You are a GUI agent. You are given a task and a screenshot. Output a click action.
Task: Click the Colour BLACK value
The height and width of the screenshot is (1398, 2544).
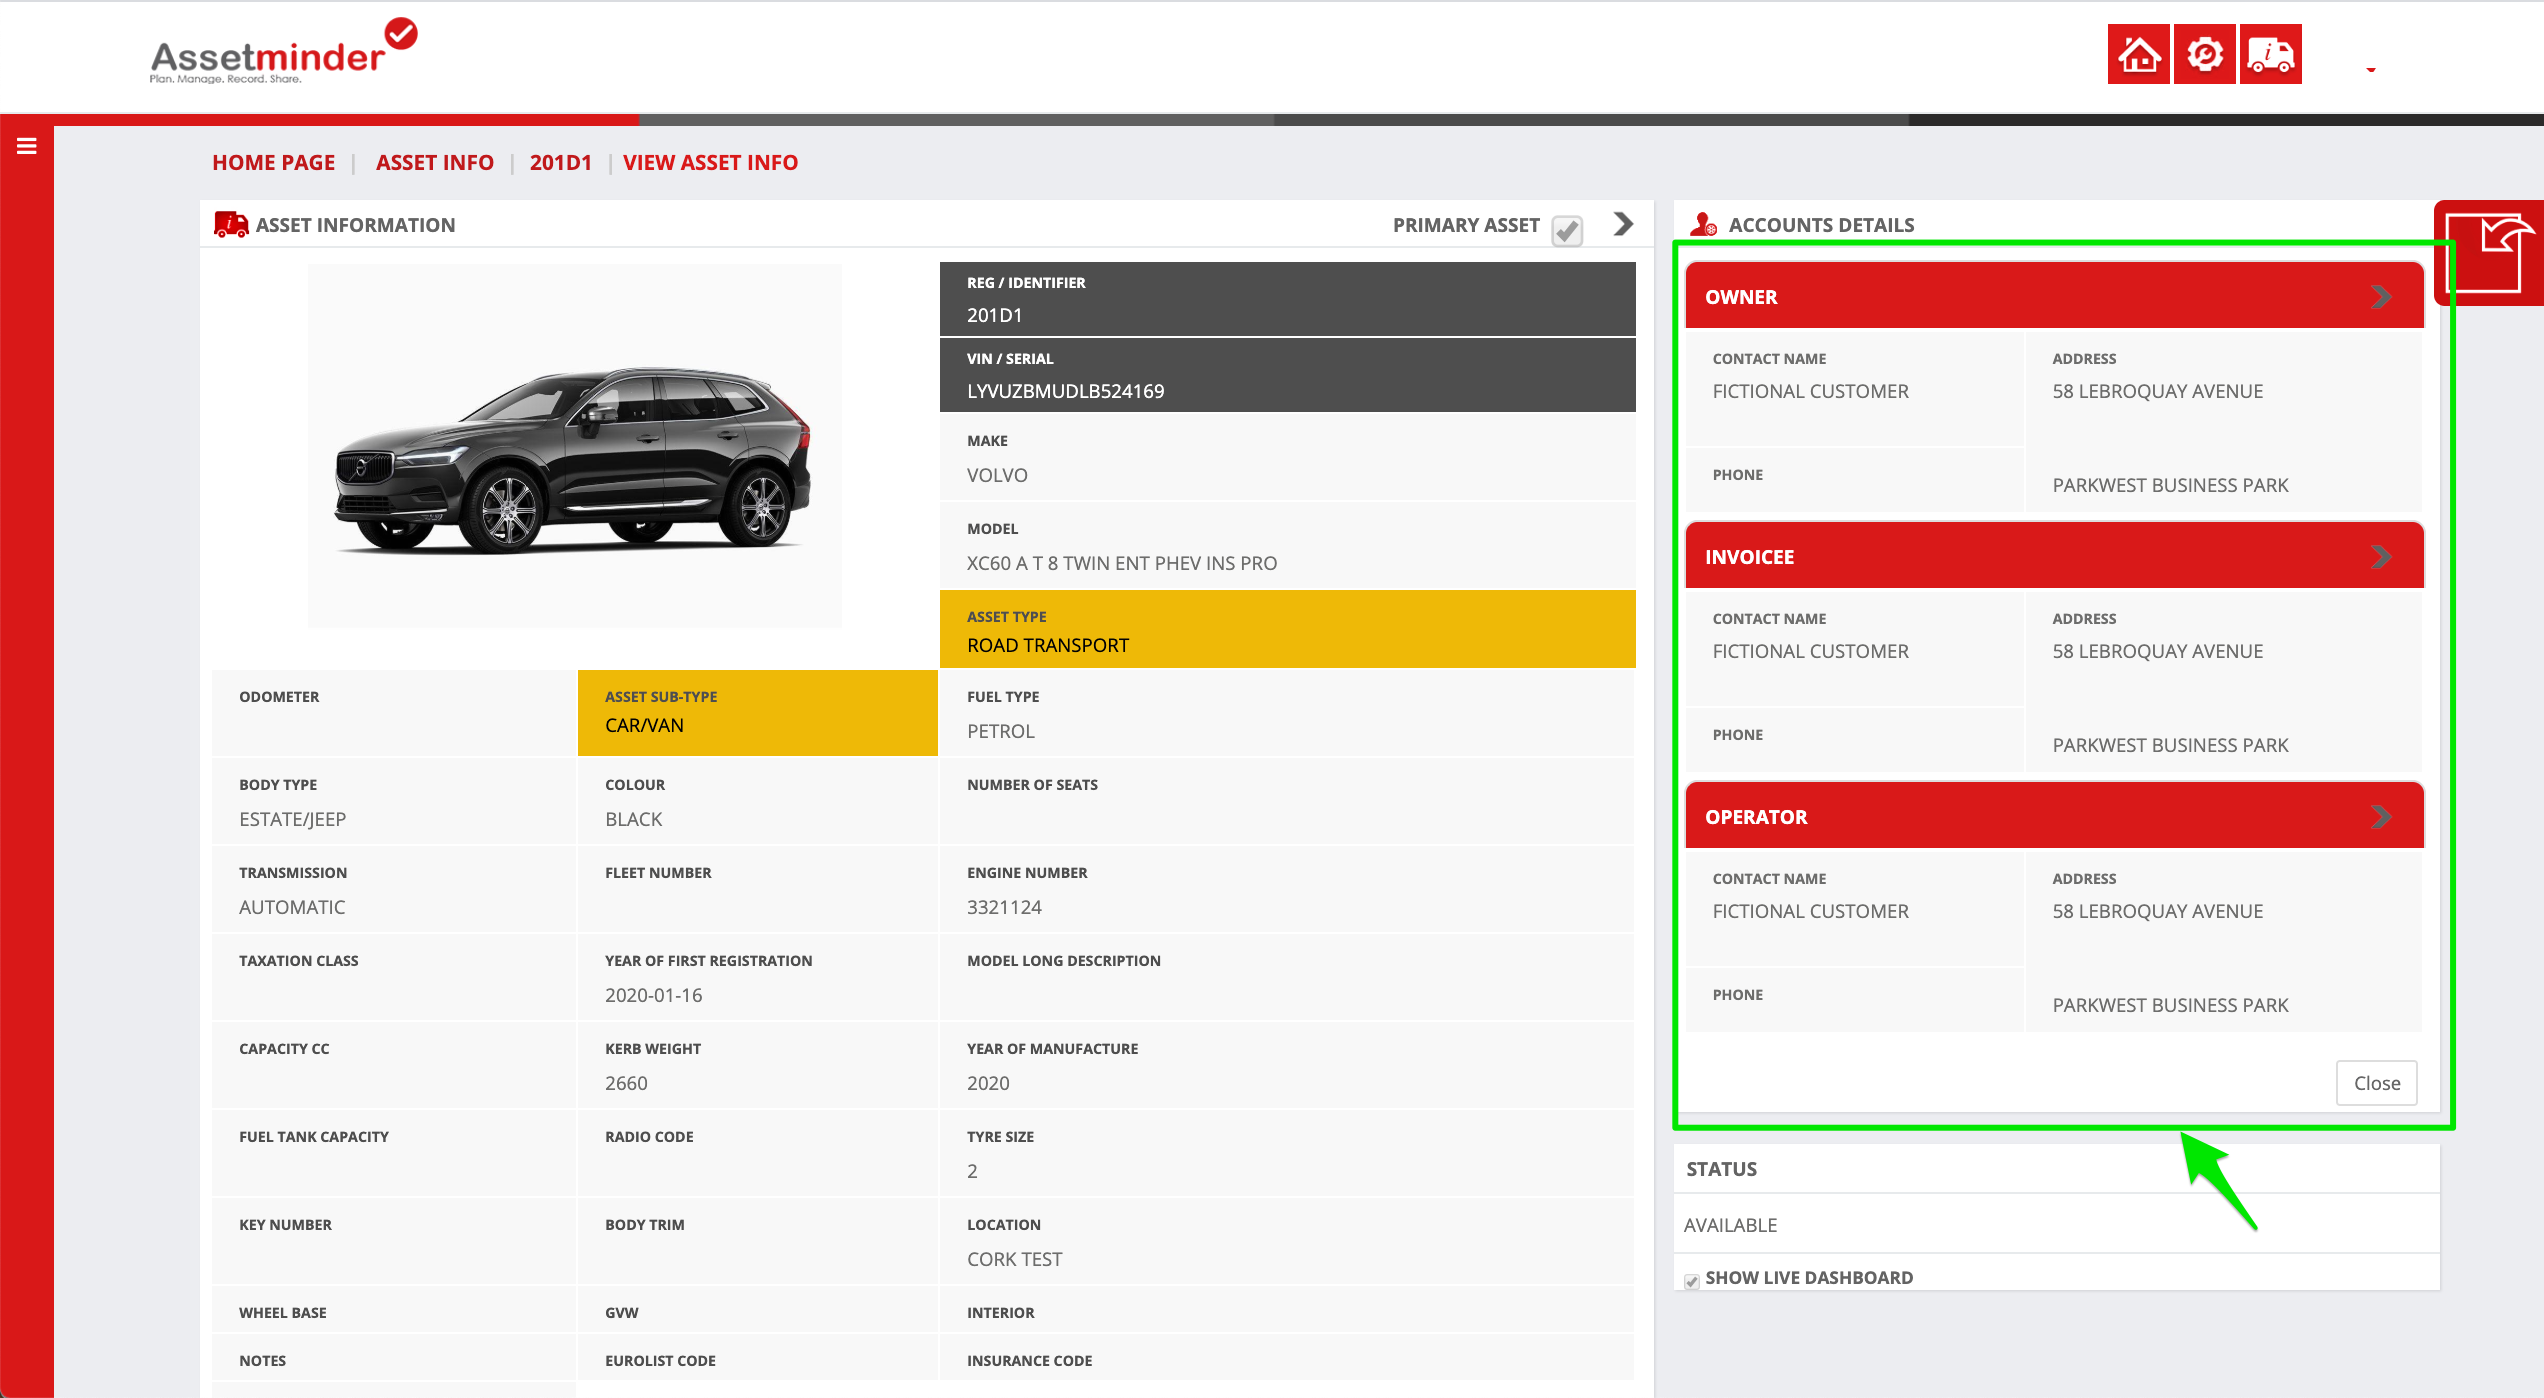[x=633, y=819]
